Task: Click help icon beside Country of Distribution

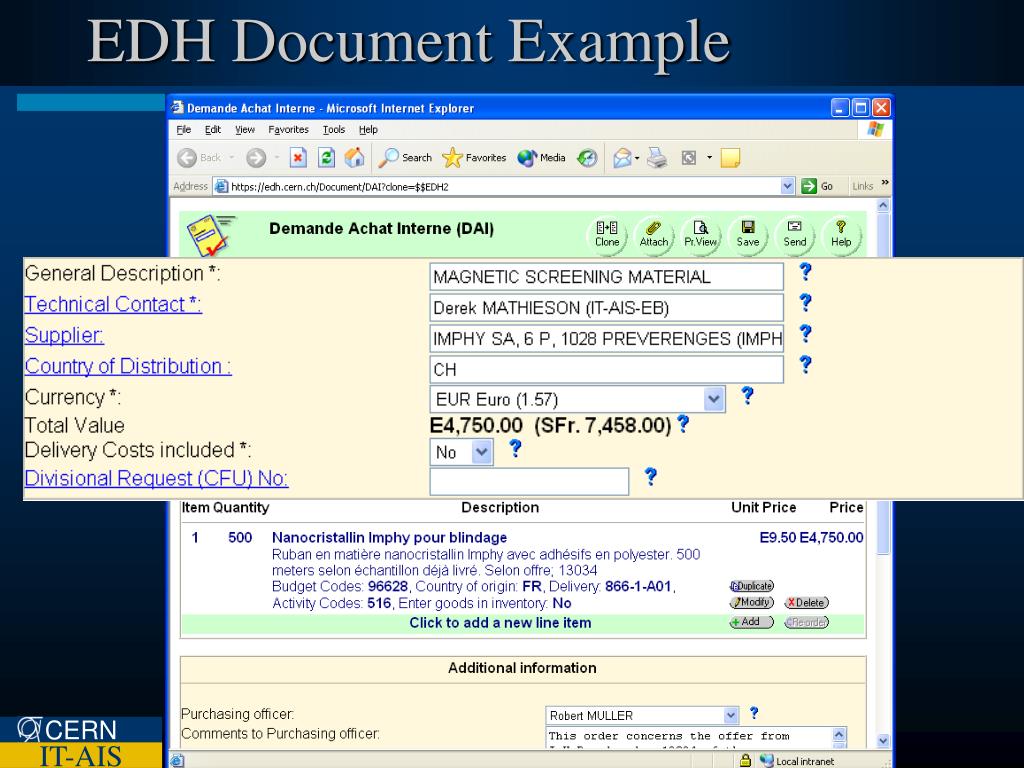Action: point(806,364)
